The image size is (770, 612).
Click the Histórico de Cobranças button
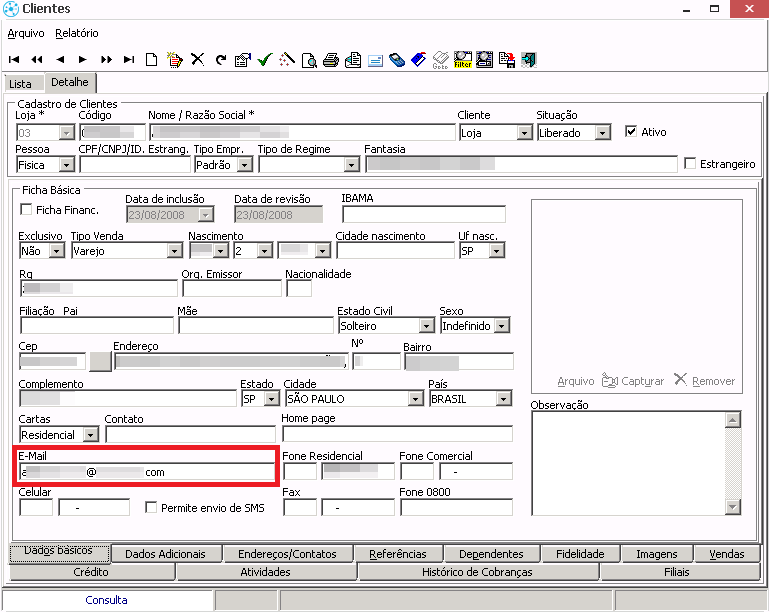pyautogui.click(x=477, y=572)
